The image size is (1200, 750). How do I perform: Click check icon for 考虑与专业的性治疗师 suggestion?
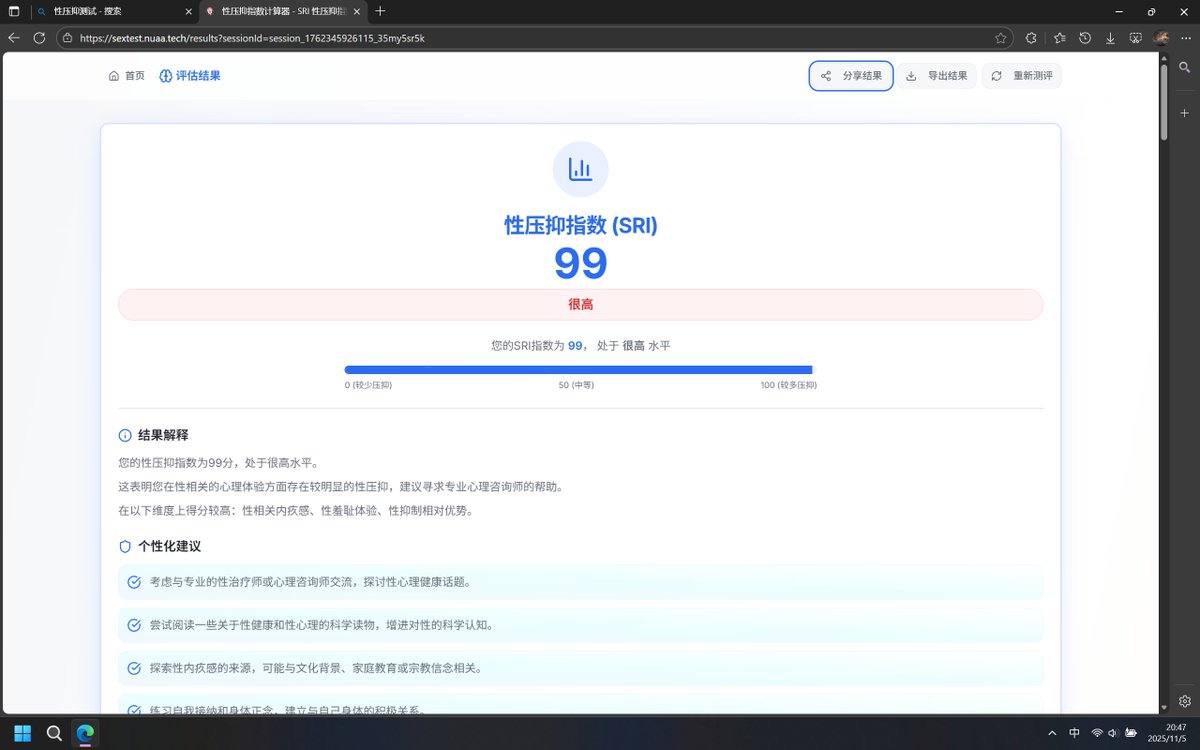pos(134,582)
